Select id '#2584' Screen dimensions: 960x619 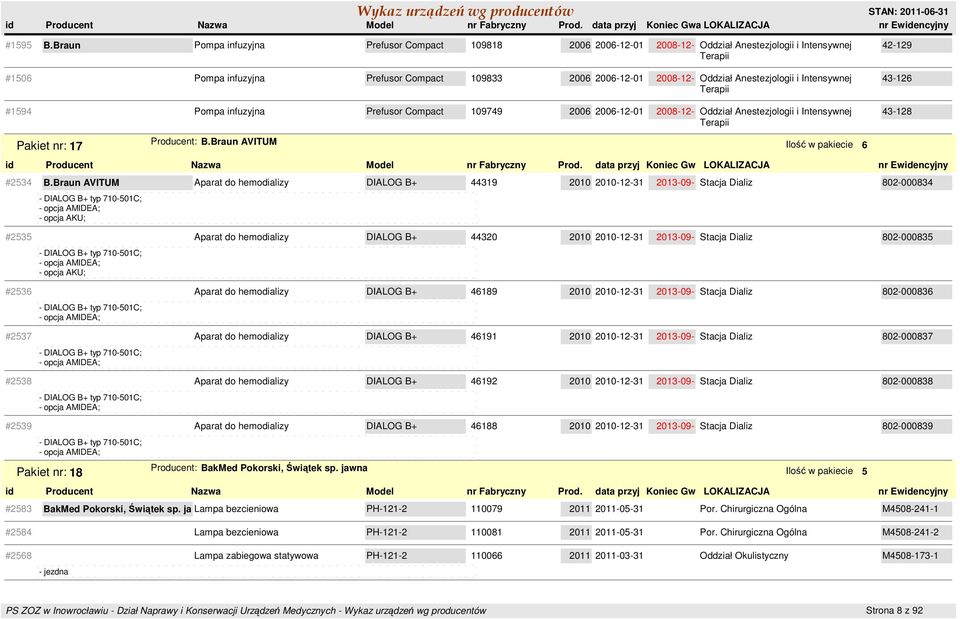pyautogui.click(x=18, y=532)
